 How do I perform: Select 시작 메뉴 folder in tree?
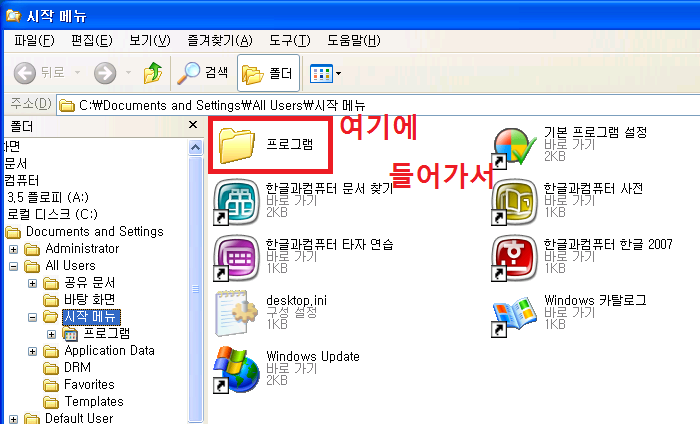91,317
